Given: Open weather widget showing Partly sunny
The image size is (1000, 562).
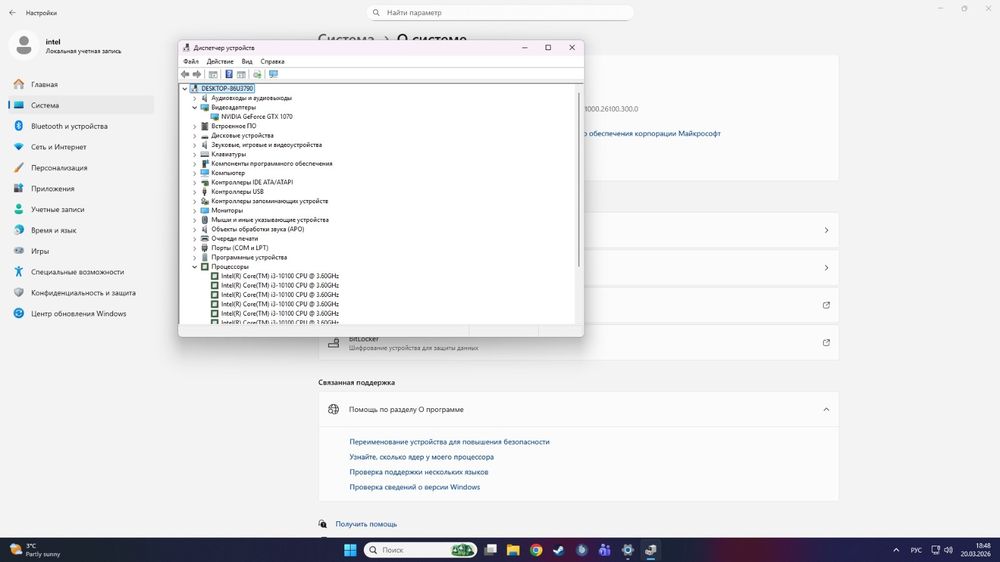Looking at the screenshot, I should (x=35, y=550).
